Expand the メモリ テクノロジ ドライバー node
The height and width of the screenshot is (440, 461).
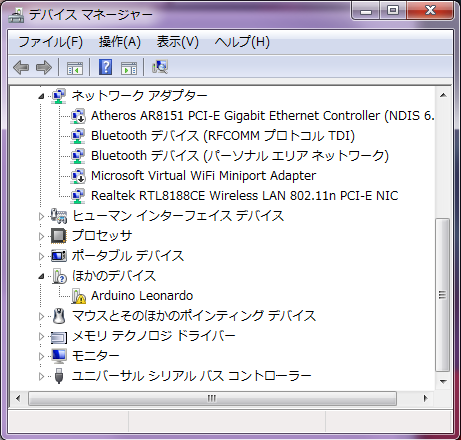pyautogui.click(x=41, y=336)
